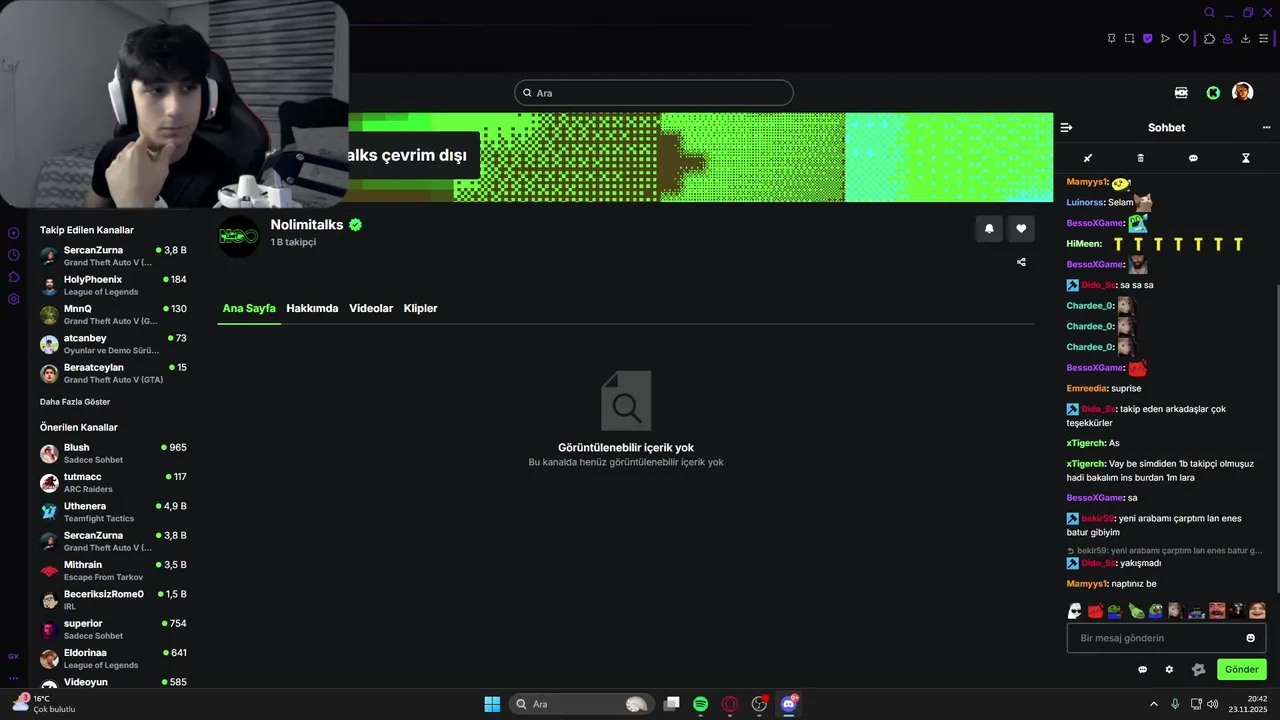The width and height of the screenshot is (1280, 720).
Task: Open browser Extensions puzzle icon
Action: (1209, 39)
